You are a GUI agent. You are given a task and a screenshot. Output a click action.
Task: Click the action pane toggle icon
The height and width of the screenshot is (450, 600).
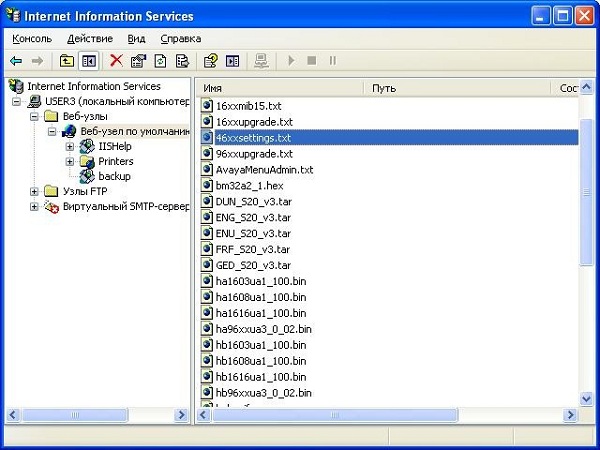[232, 61]
